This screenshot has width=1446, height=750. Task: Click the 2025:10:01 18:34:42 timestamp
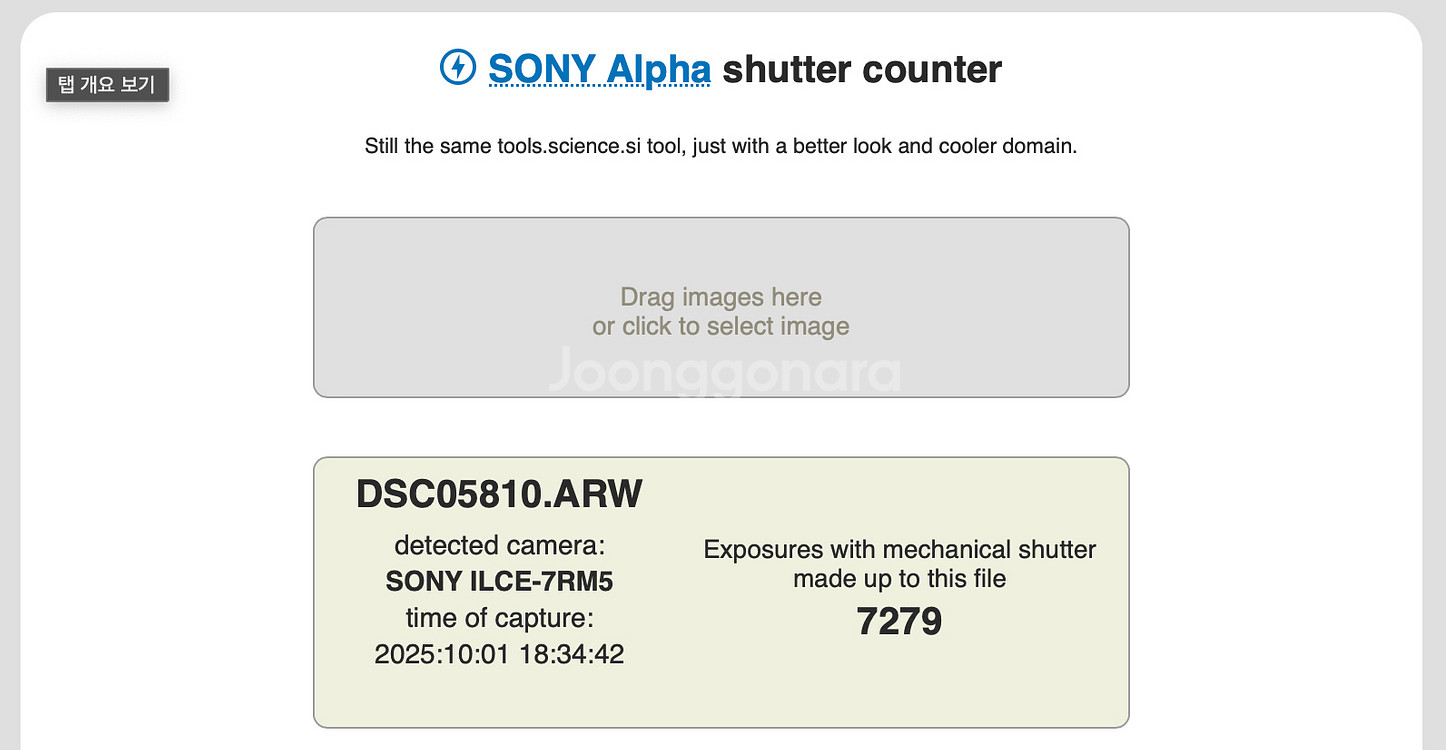click(499, 654)
